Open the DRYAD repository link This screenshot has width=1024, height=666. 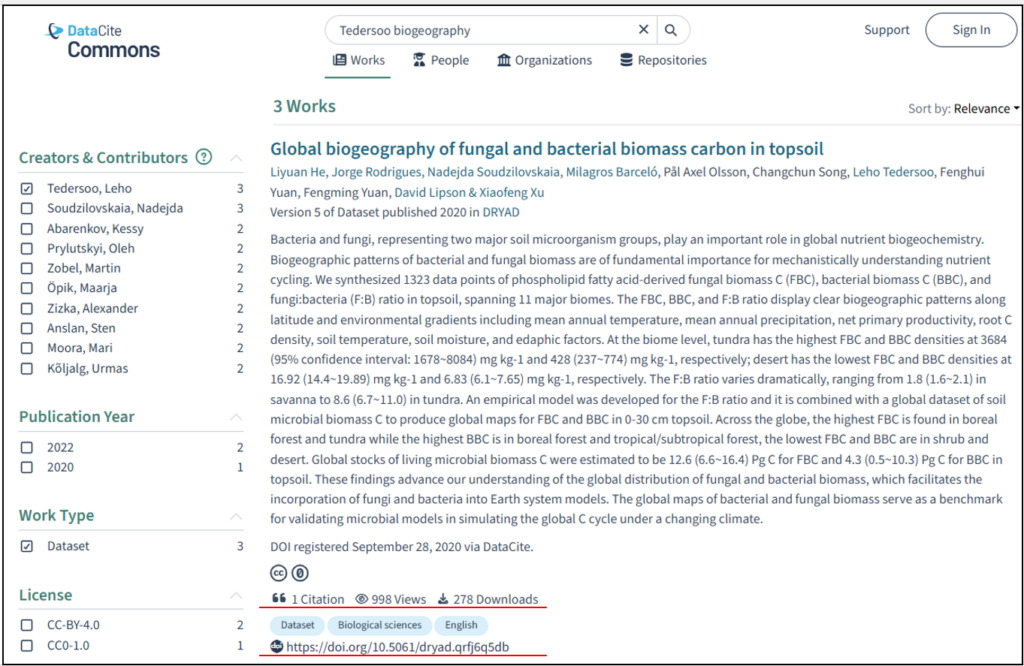[x=501, y=212]
